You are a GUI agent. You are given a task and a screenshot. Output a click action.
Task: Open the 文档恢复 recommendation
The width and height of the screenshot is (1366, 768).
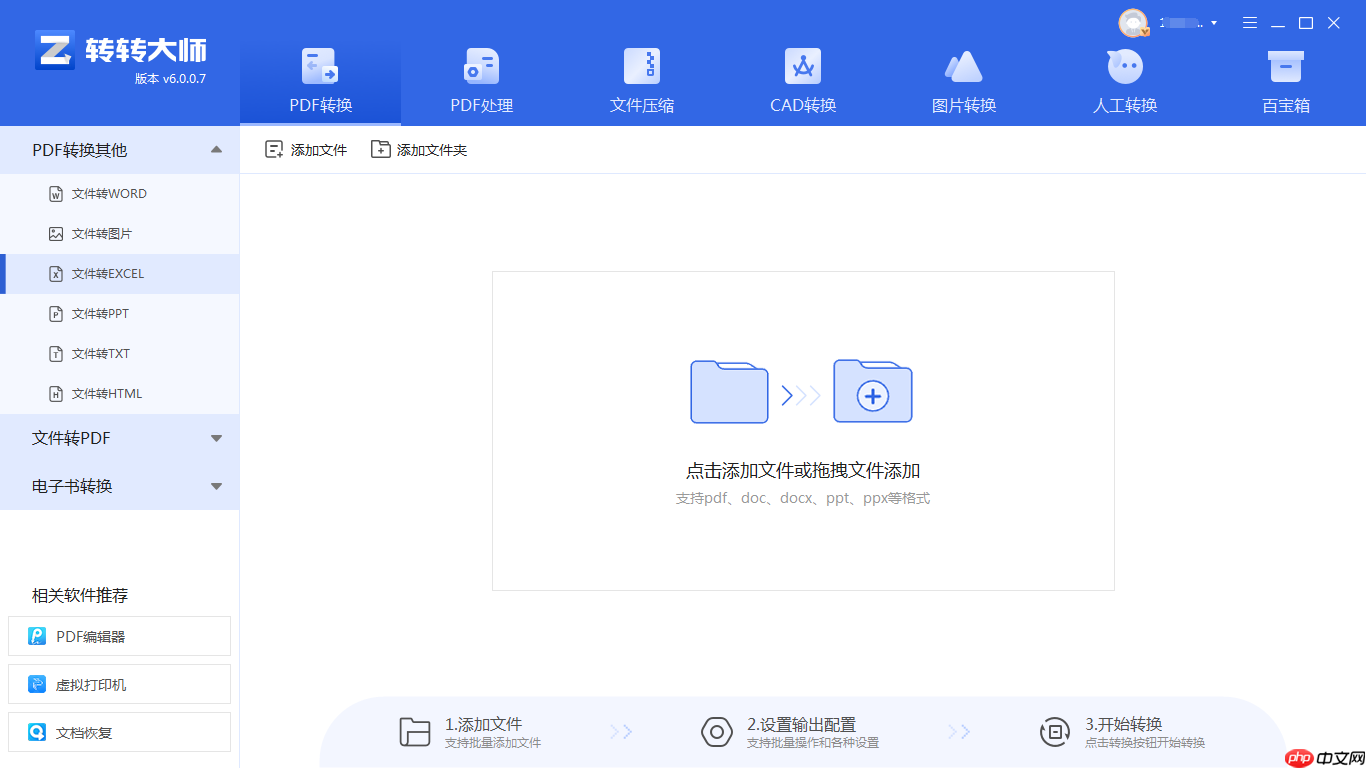[119, 732]
